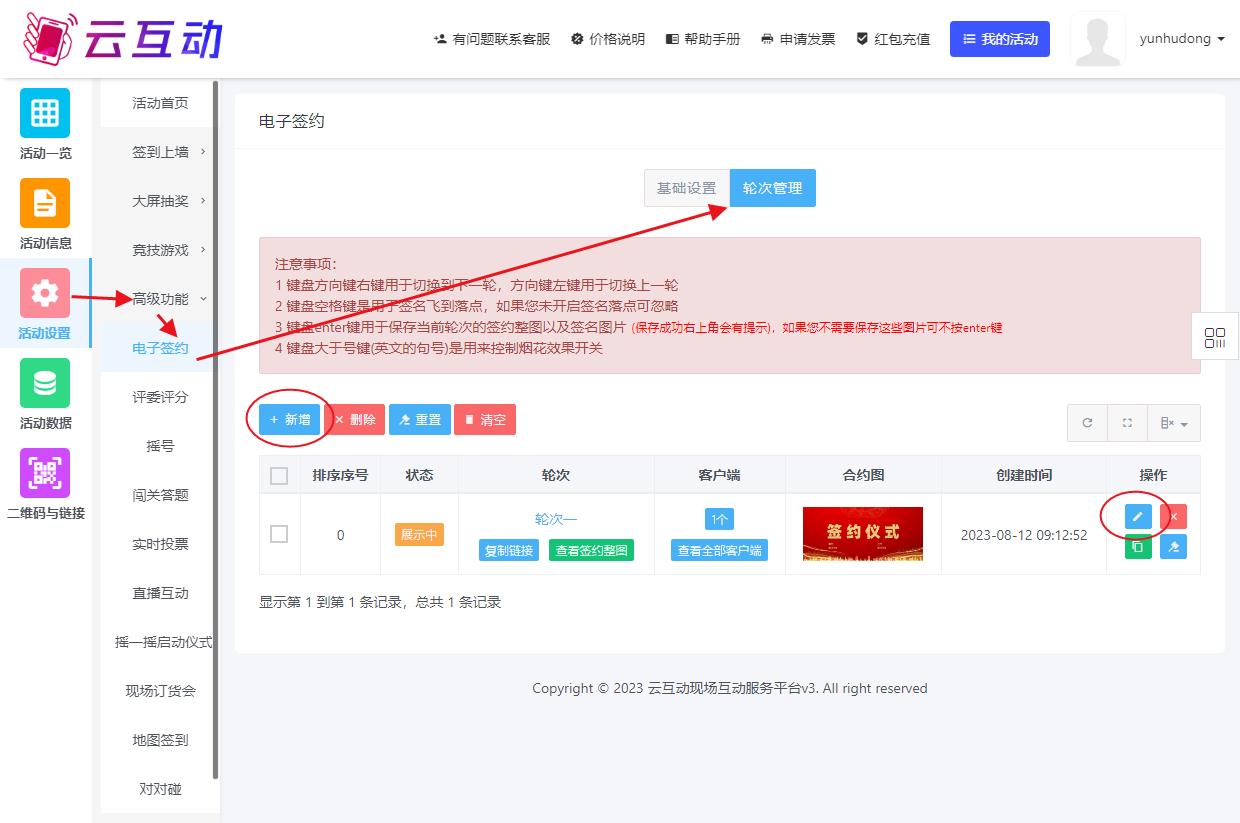Open the column visibility dropdown
Image resolution: width=1240 pixels, height=823 pixels.
[1174, 423]
